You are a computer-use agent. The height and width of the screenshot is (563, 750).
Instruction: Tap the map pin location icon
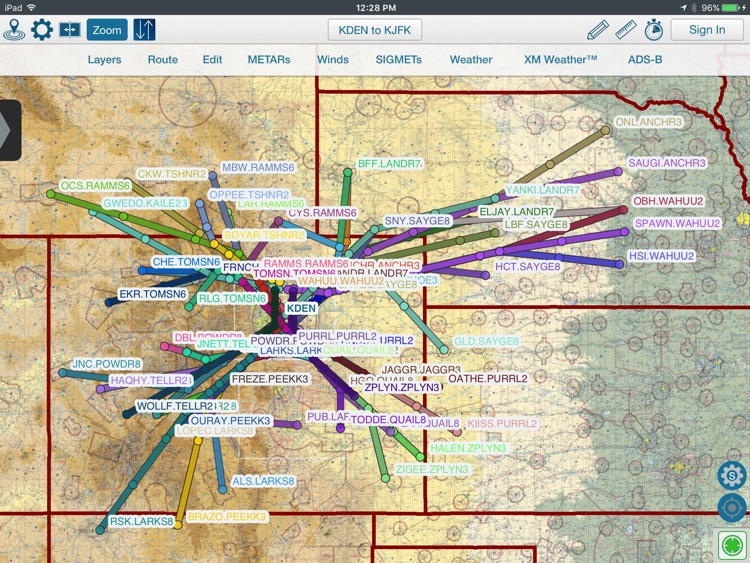click(14, 30)
